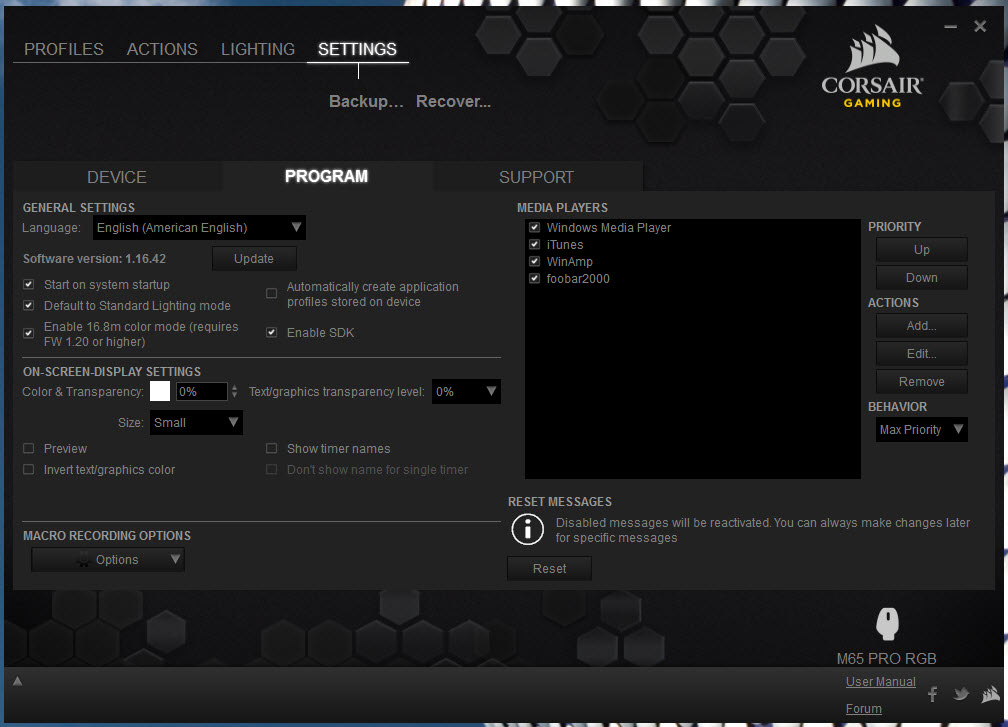Switch to the PROFILES tab
1008x727 pixels.
[x=64, y=49]
